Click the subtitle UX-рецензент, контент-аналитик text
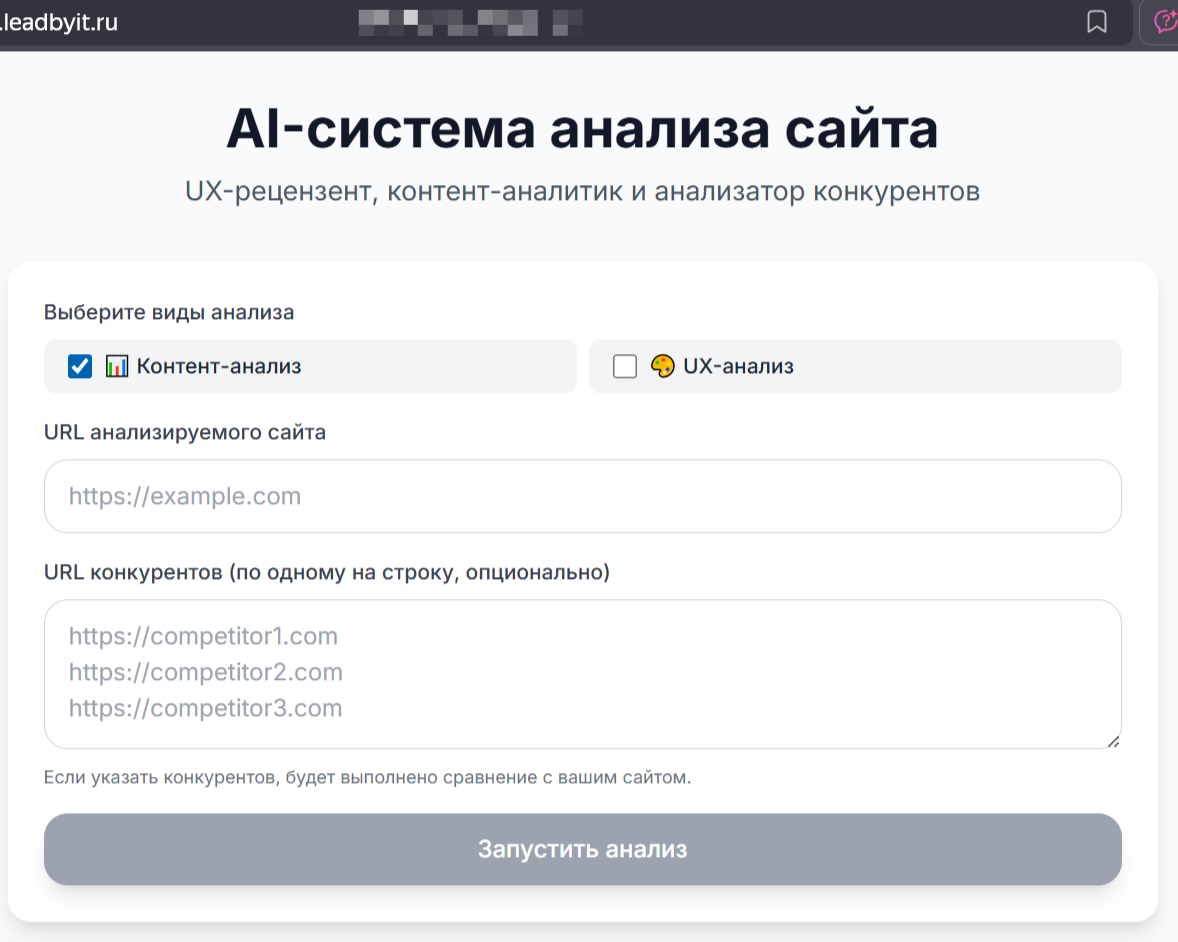1178x942 pixels. click(582, 192)
